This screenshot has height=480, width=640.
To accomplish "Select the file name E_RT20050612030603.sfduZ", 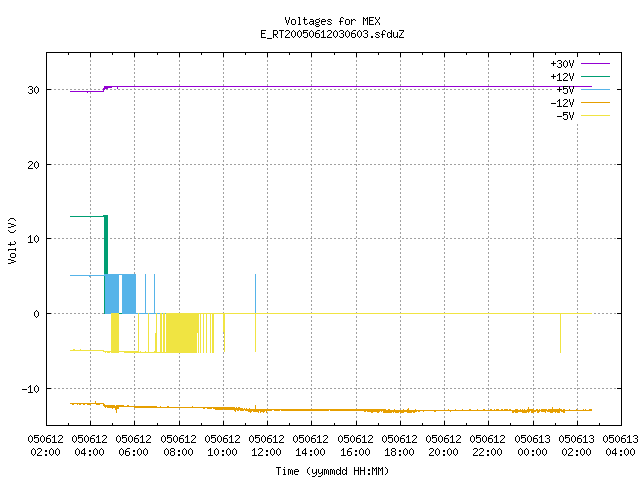I will (332, 34).
